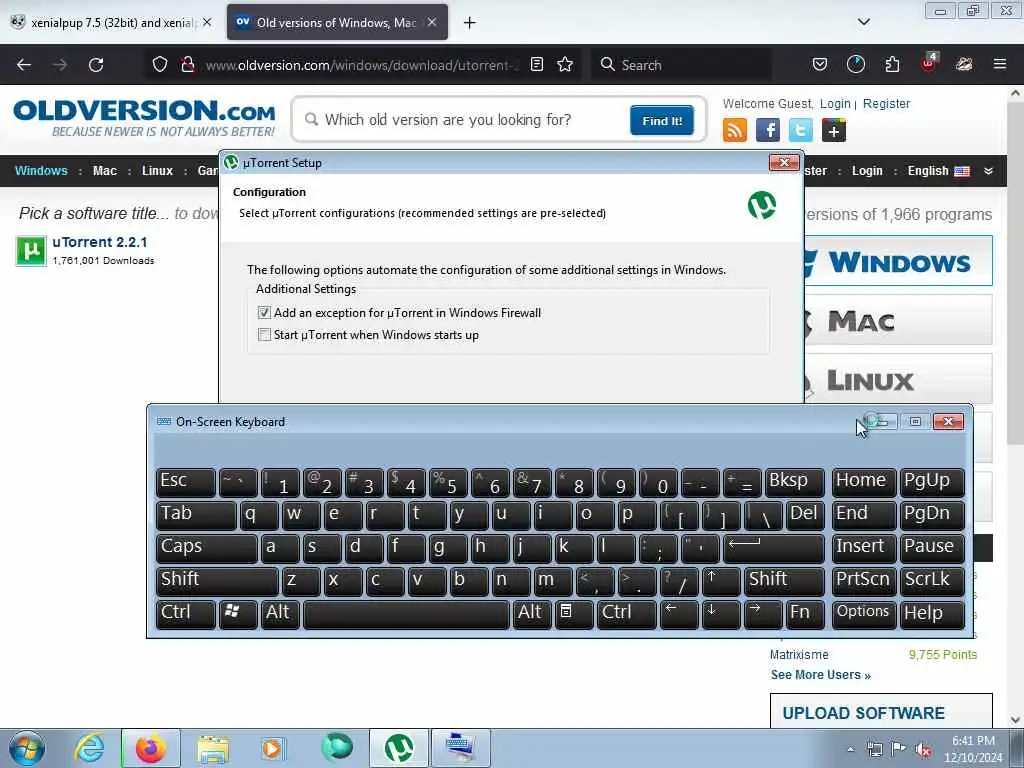Click the Register link
Screen dimensions: 1024x768
click(886, 104)
